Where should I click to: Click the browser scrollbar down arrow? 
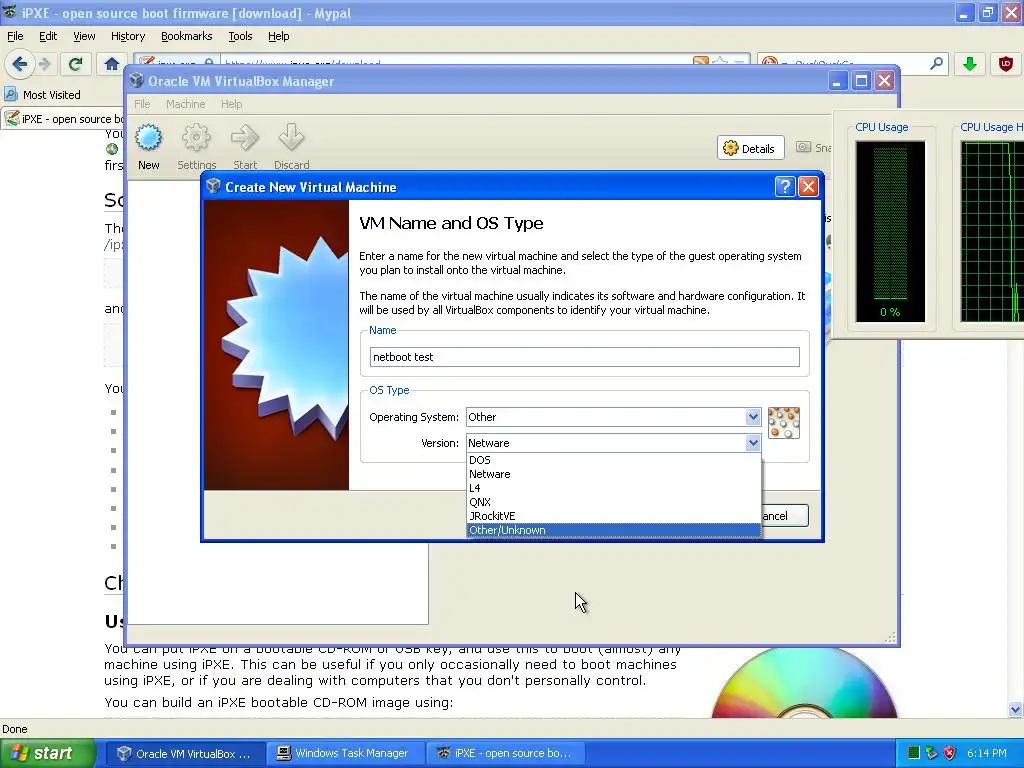(1016, 709)
